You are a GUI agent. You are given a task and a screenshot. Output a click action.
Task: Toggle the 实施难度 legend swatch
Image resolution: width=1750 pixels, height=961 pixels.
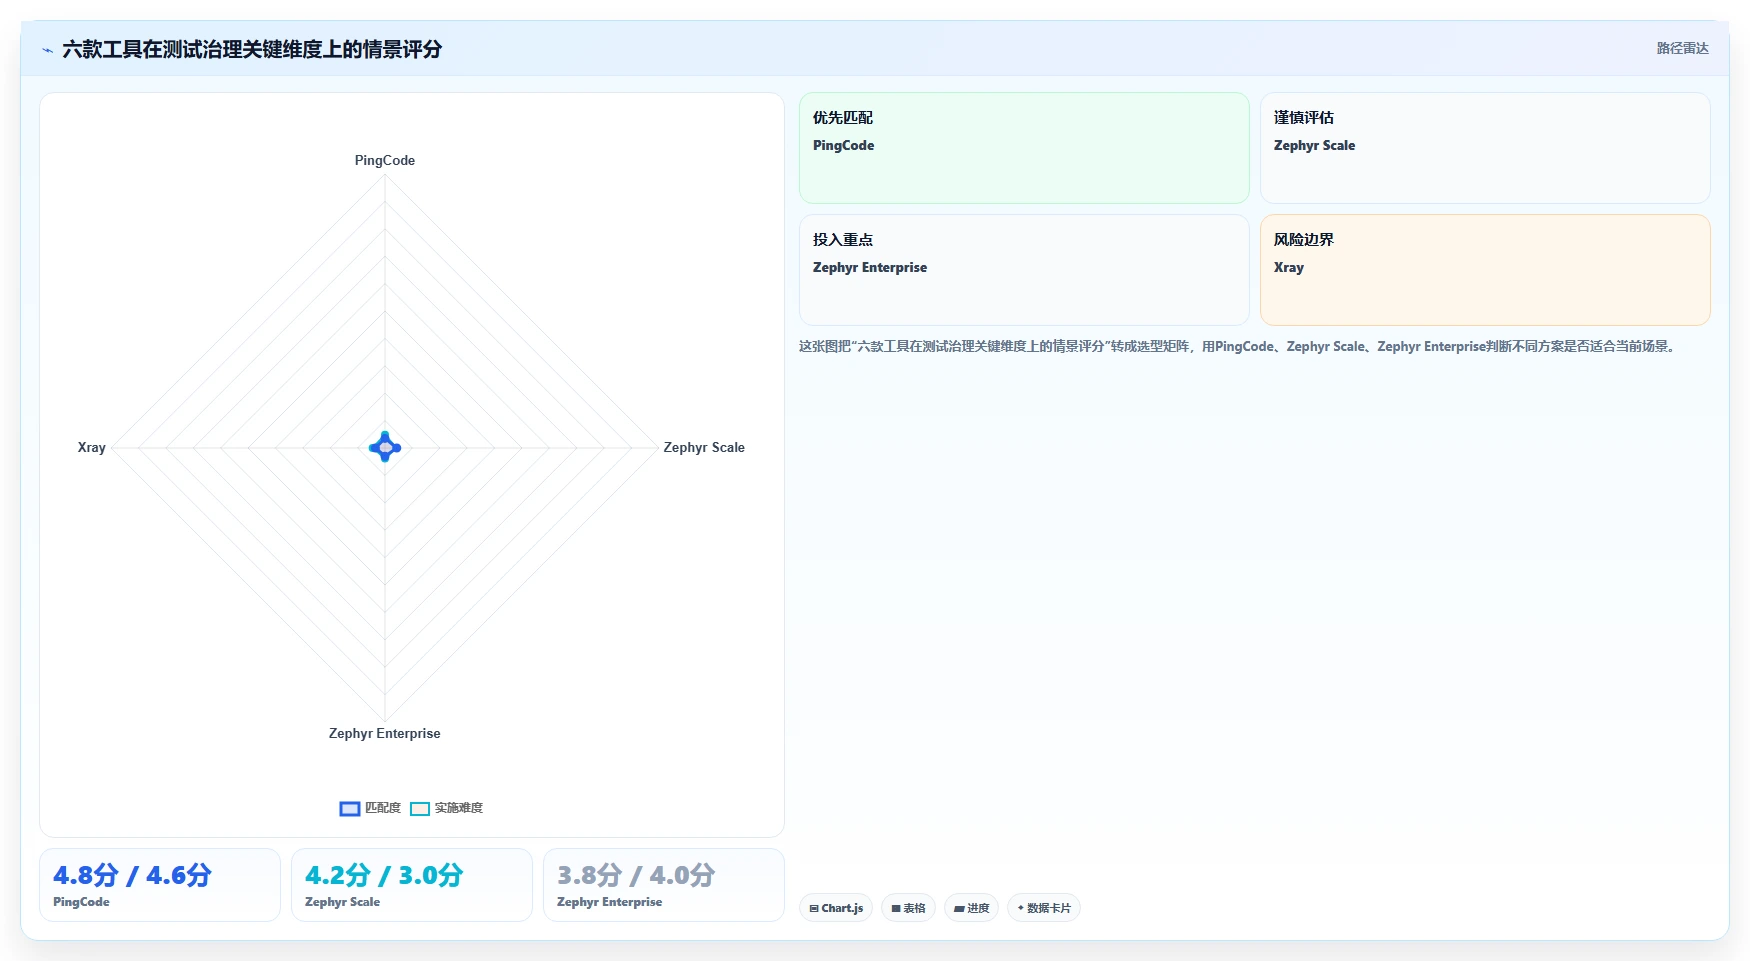420,808
